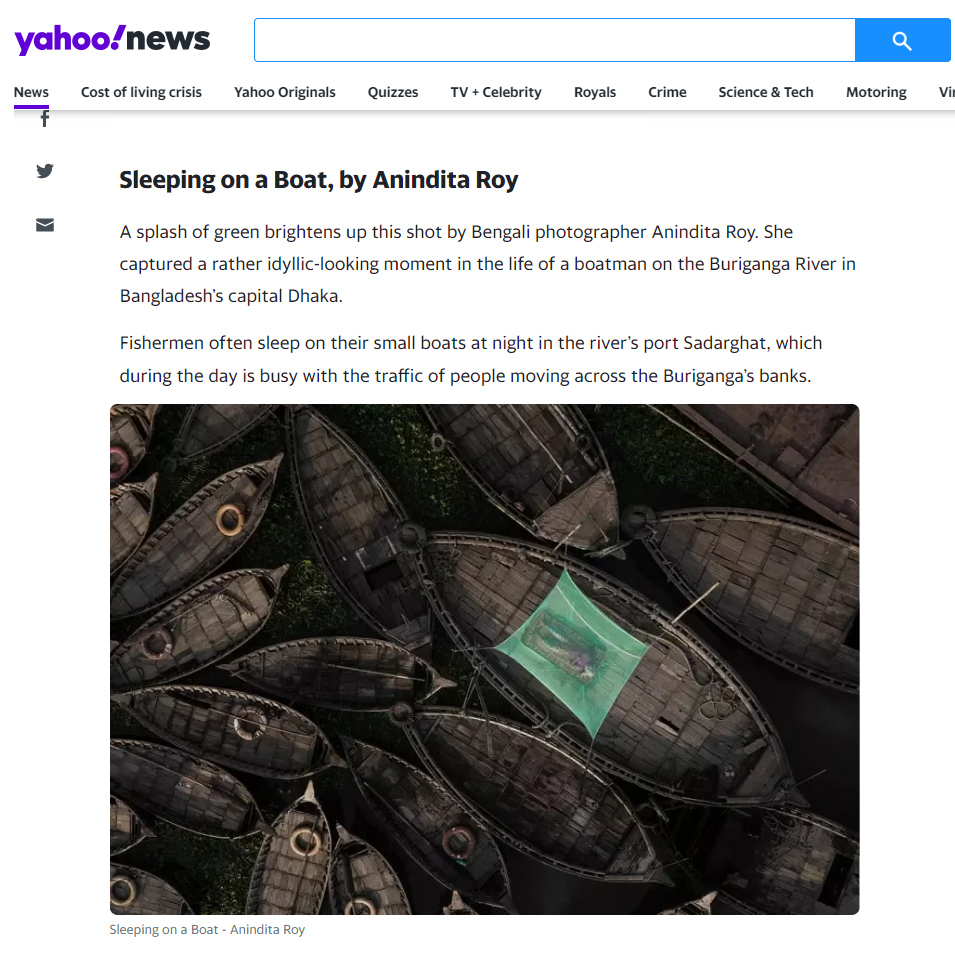Image resolution: width=955 pixels, height=955 pixels.
Task: Share article via Facebook icon
Action: click(44, 119)
